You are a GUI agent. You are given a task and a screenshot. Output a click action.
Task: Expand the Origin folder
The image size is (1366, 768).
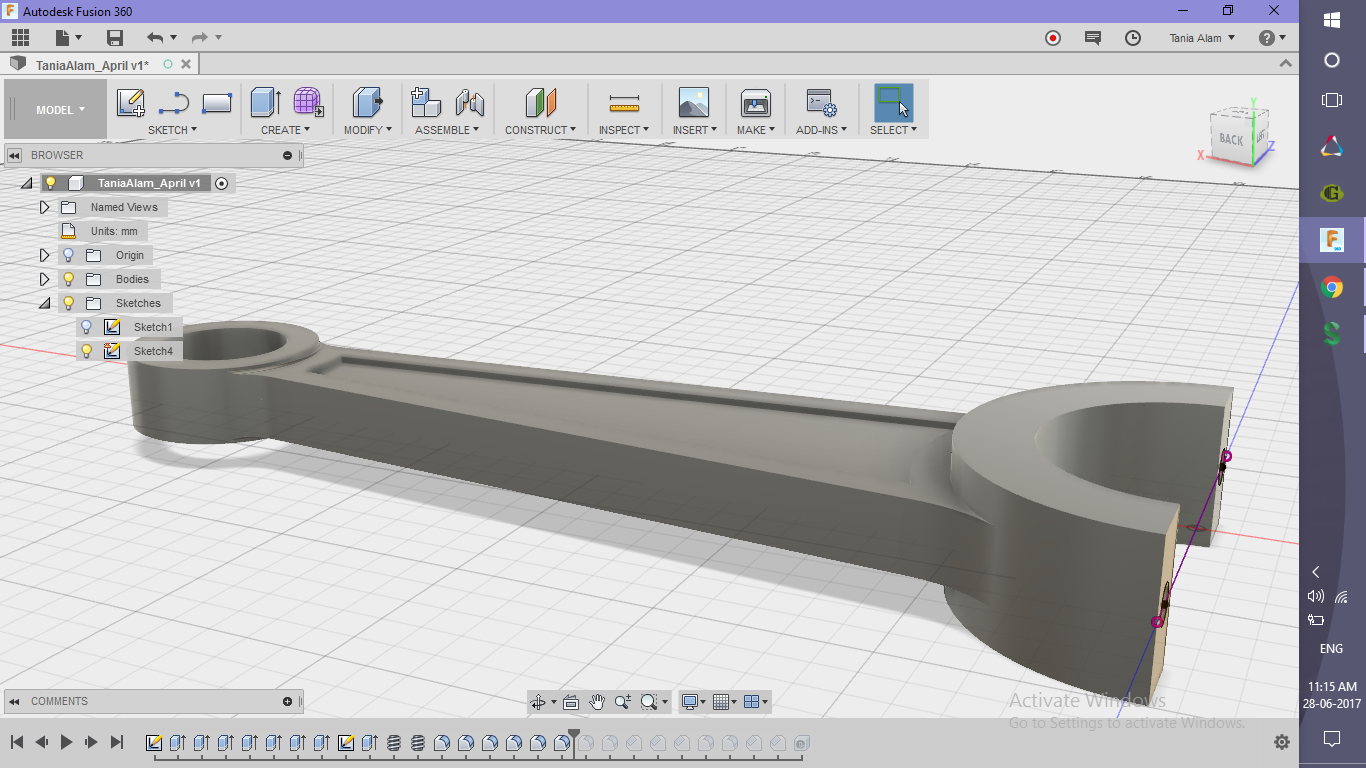pos(44,255)
